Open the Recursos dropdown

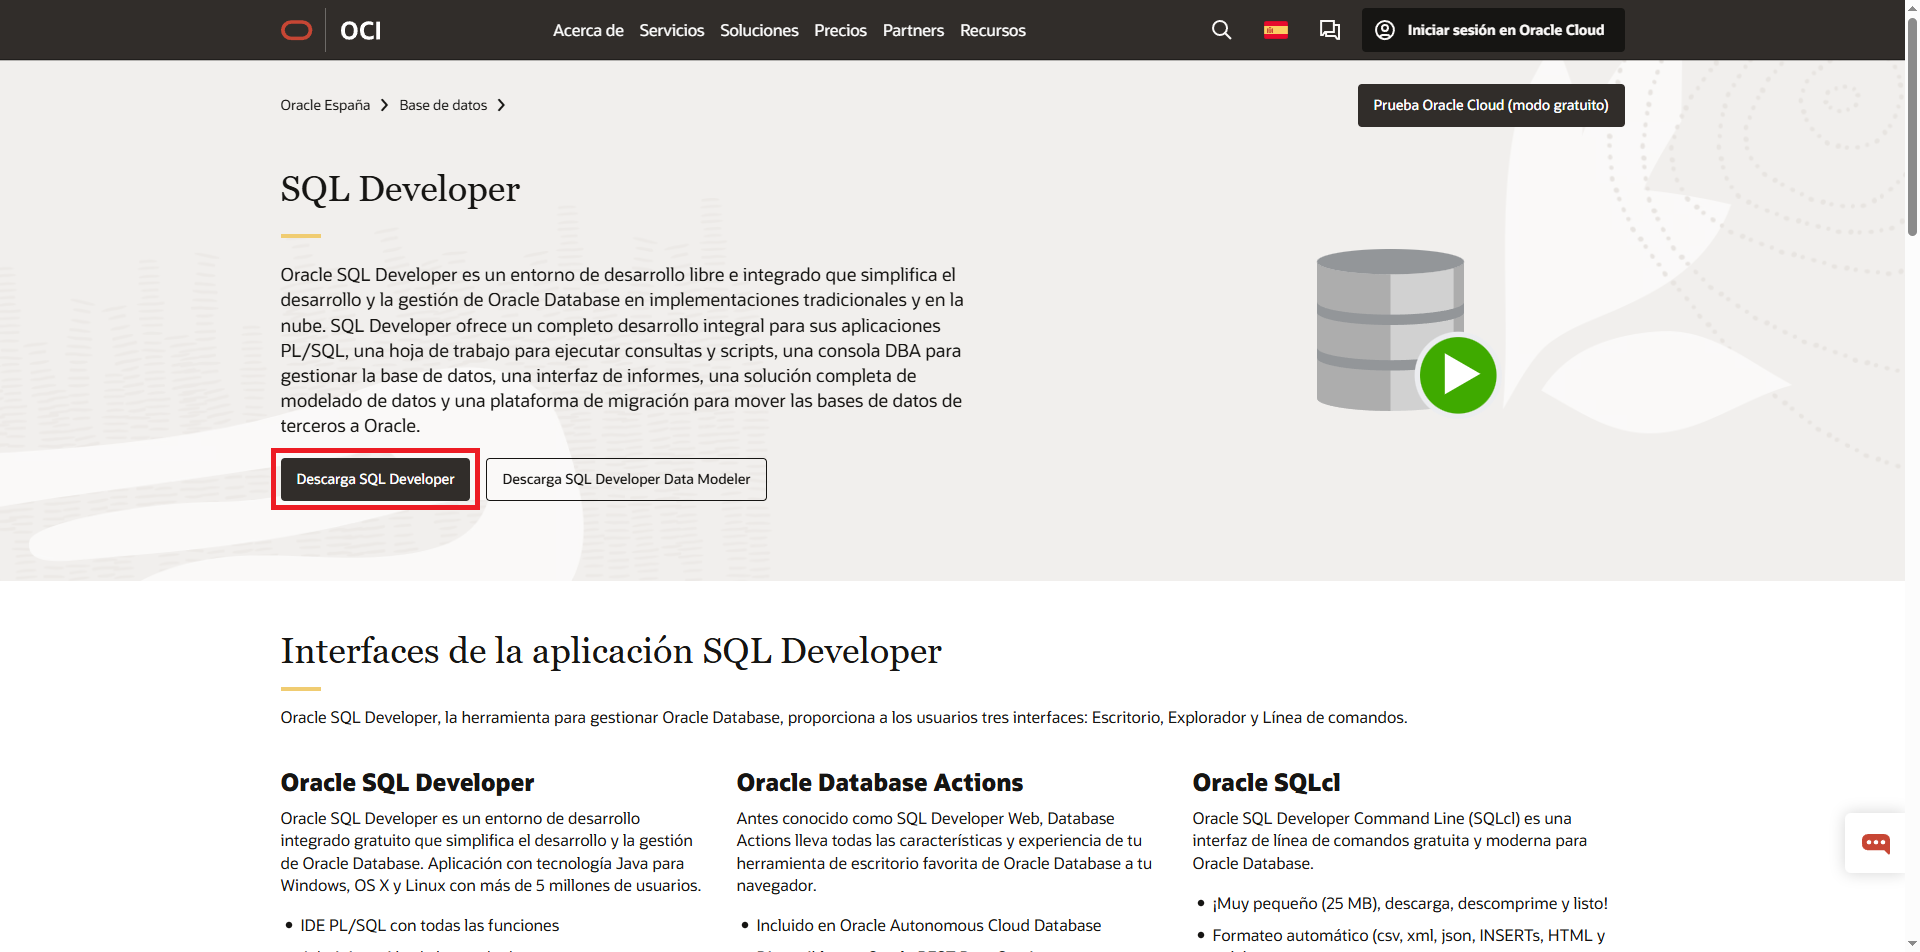click(992, 30)
